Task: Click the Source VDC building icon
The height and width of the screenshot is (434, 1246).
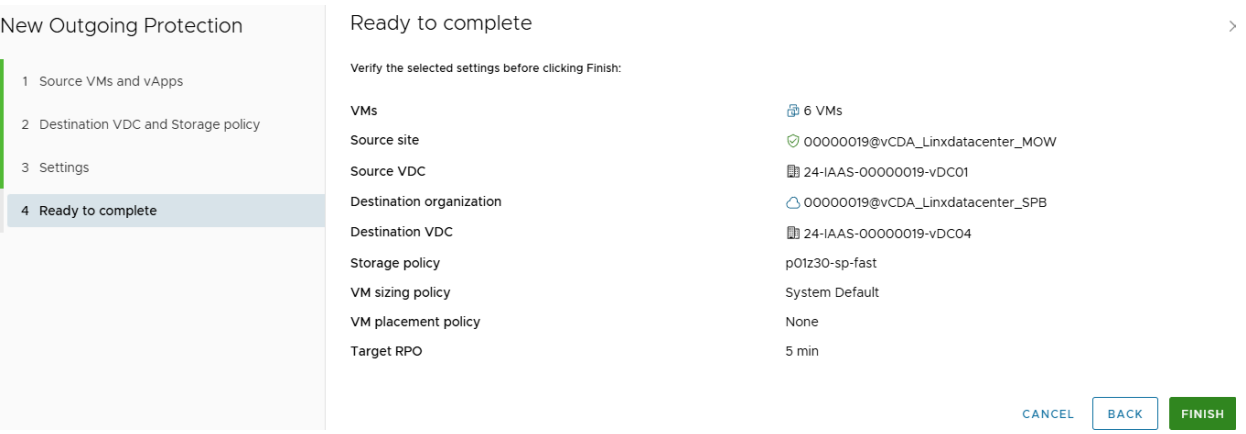Action: point(792,171)
